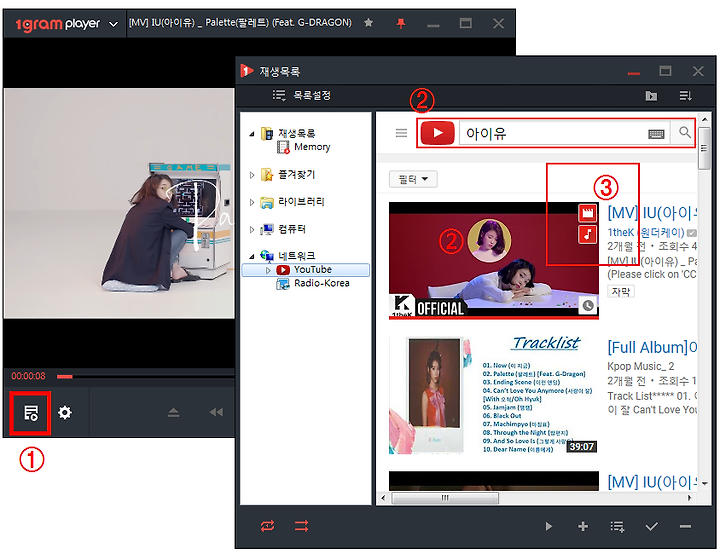
Task: Click the magnifier search button
Action: (684, 133)
